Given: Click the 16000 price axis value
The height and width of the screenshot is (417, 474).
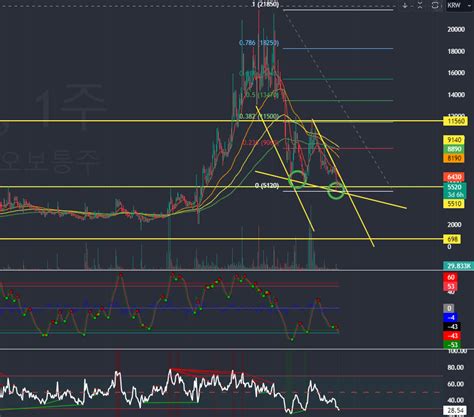Looking at the screenshot, I should pyautogui.click(x=456, y=73).
